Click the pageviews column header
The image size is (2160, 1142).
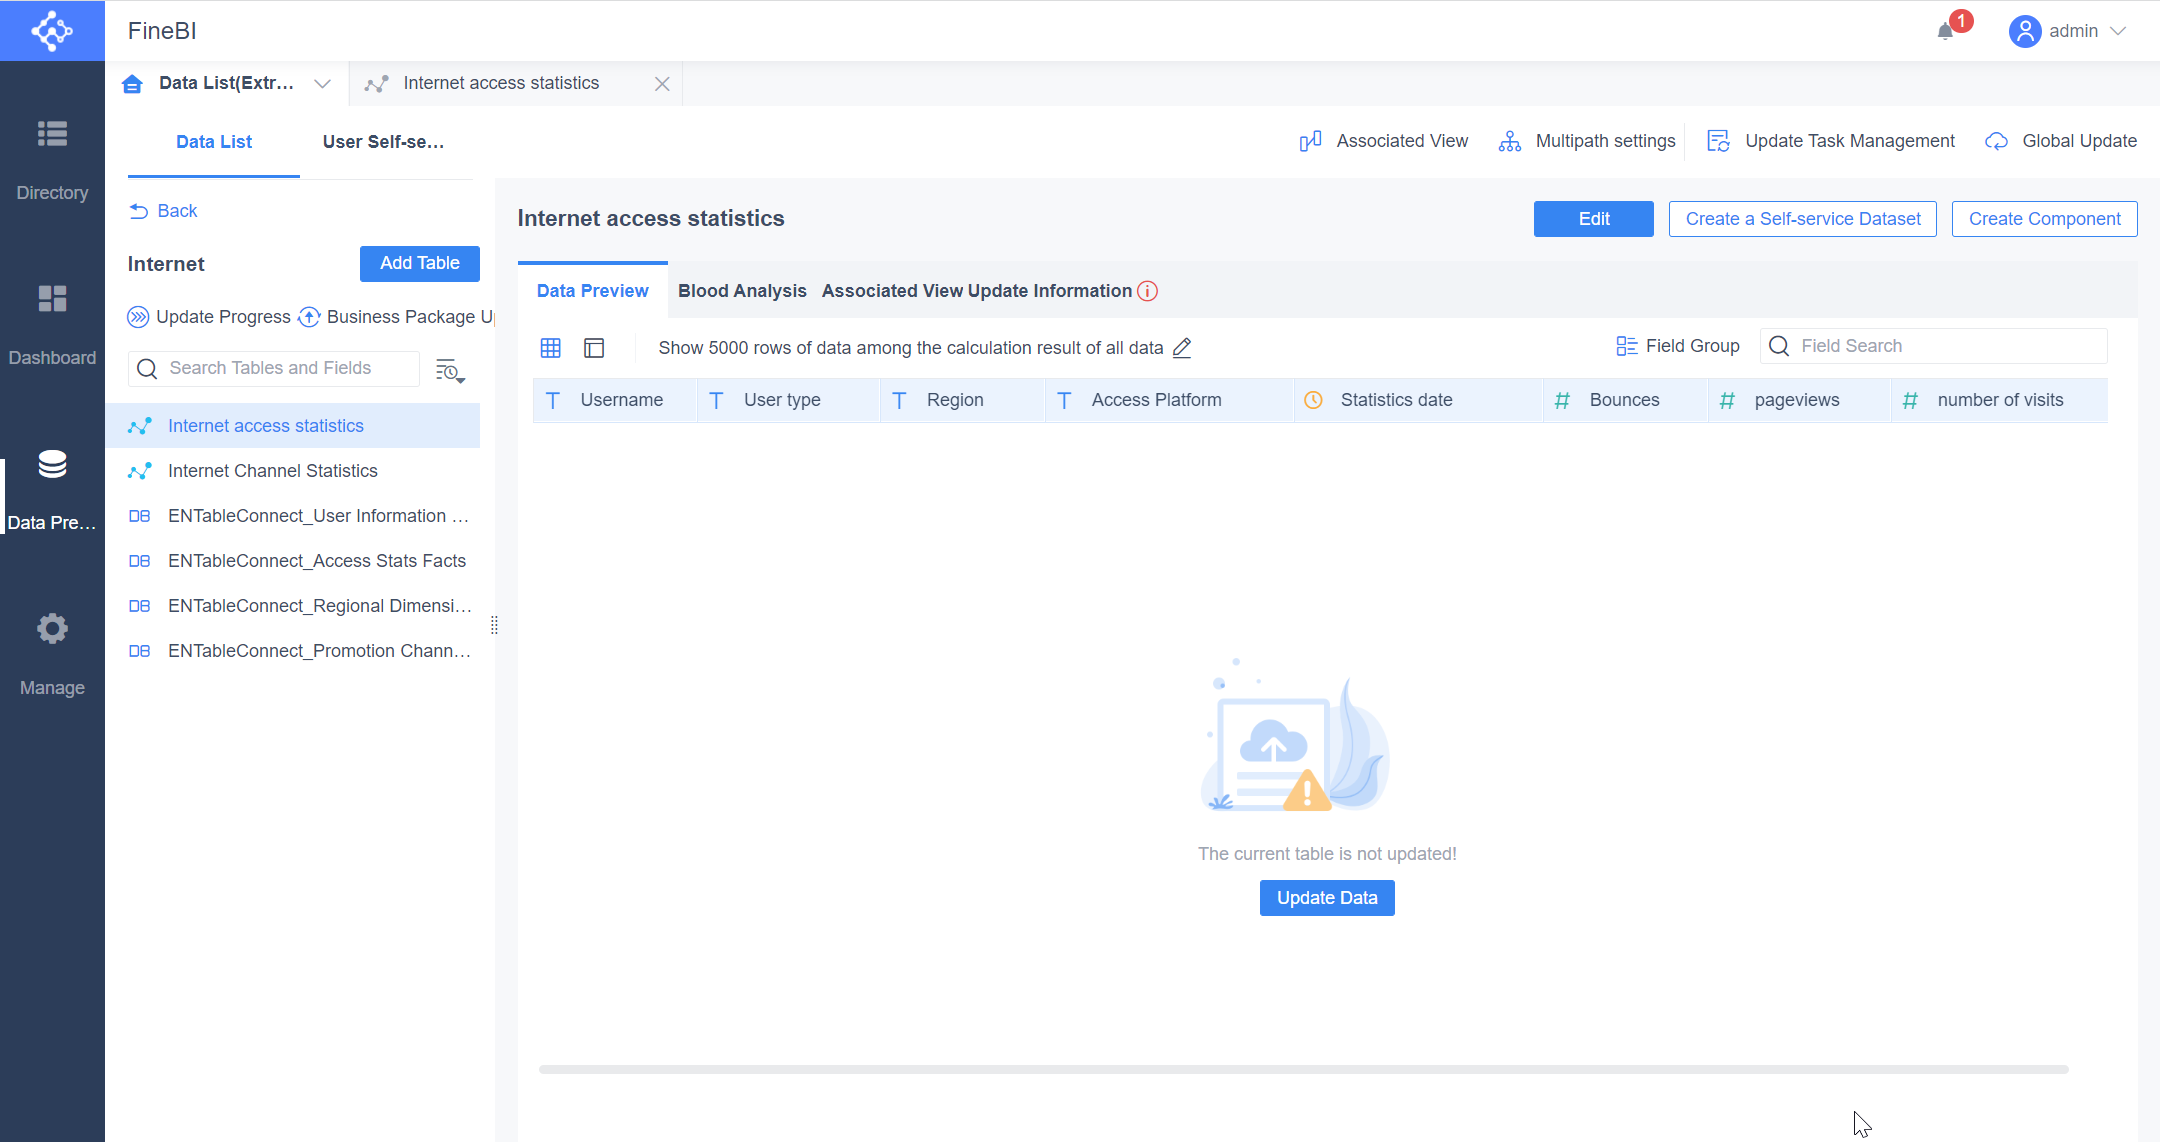point(1800,400)
